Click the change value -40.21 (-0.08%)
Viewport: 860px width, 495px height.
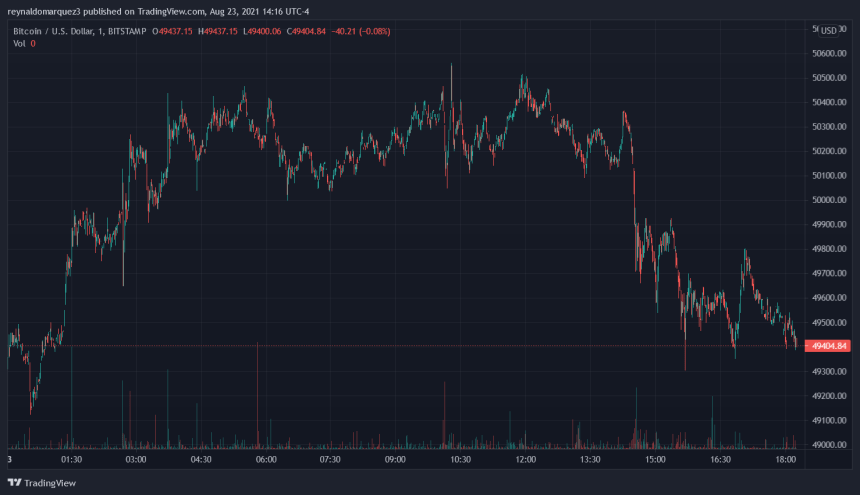[x=361, y=31]
